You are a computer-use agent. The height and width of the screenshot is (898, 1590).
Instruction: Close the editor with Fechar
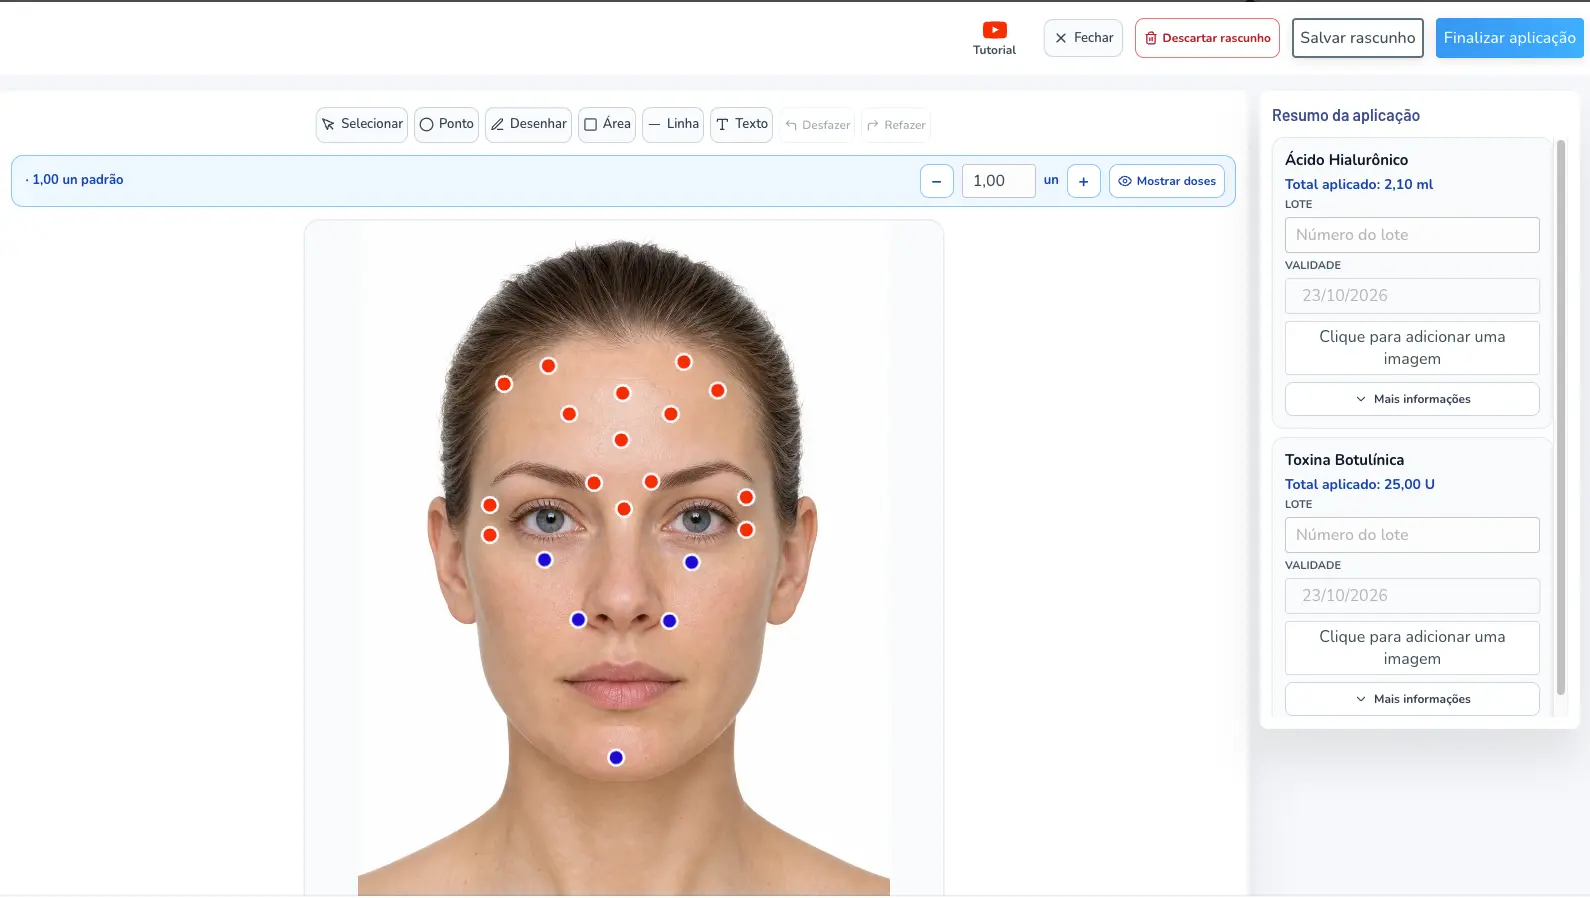point(1083,38)
